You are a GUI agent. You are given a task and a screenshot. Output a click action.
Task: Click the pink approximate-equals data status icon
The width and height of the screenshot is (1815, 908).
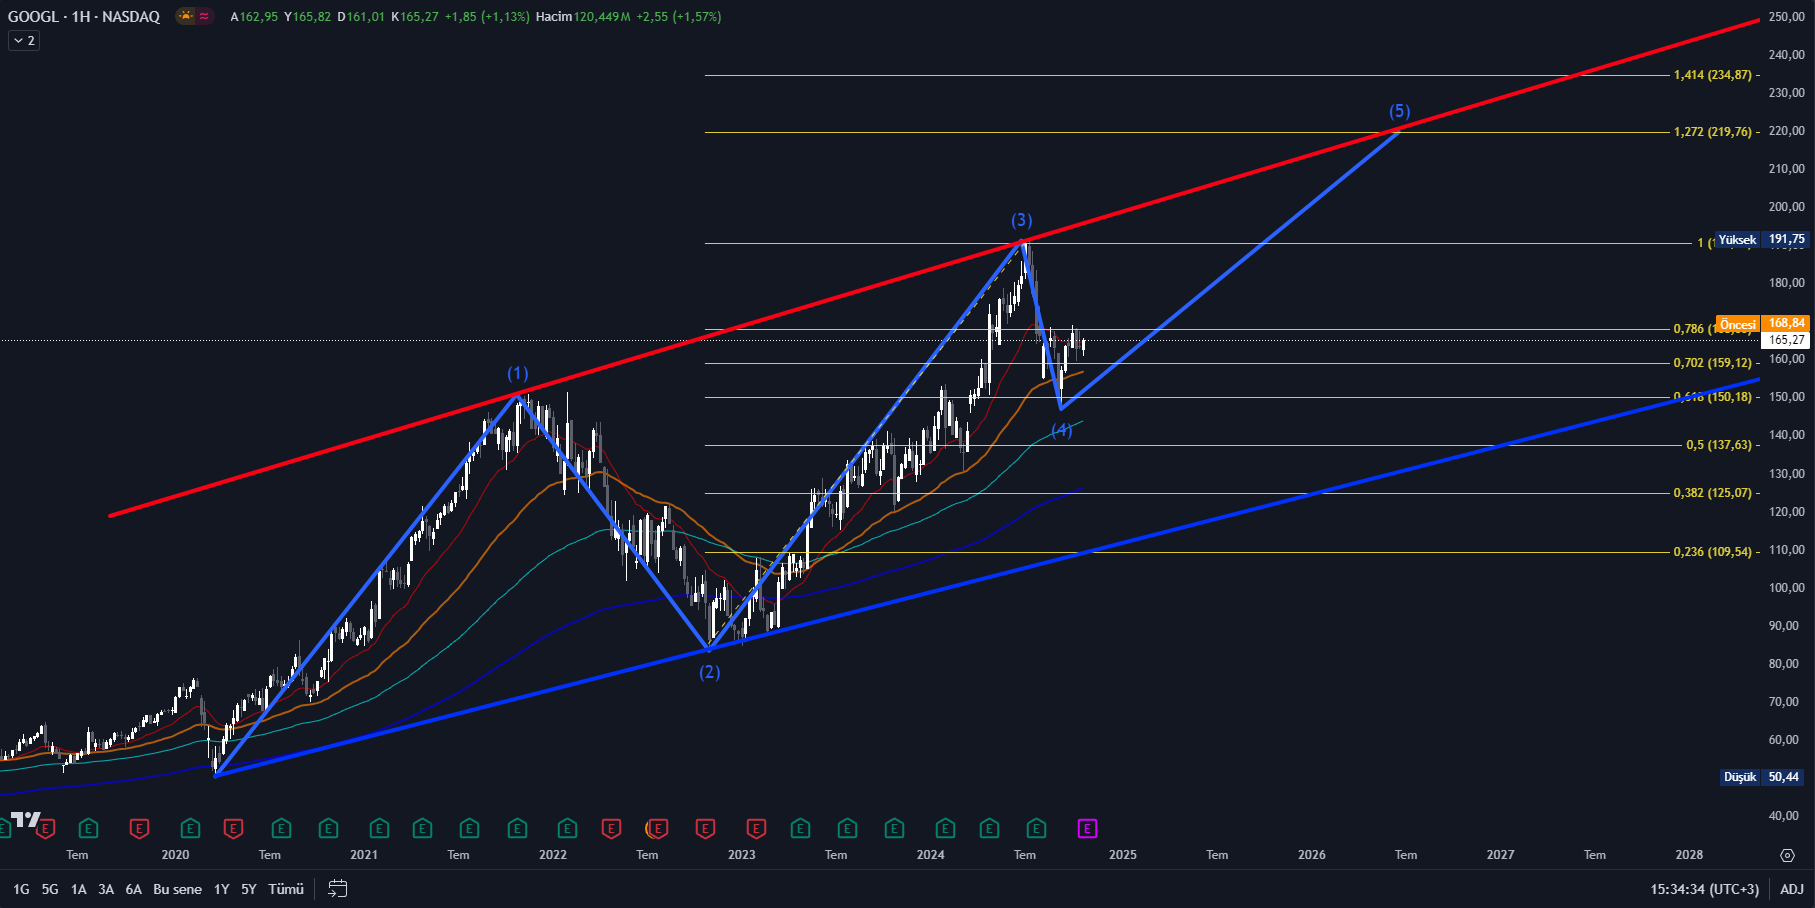pos(204,16)
